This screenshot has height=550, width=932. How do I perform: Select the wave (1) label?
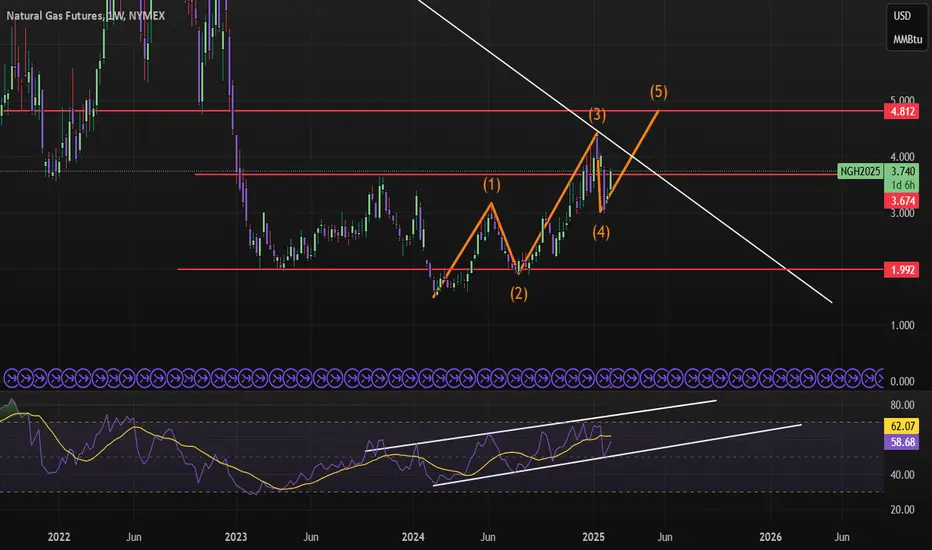tap(492, 185)
